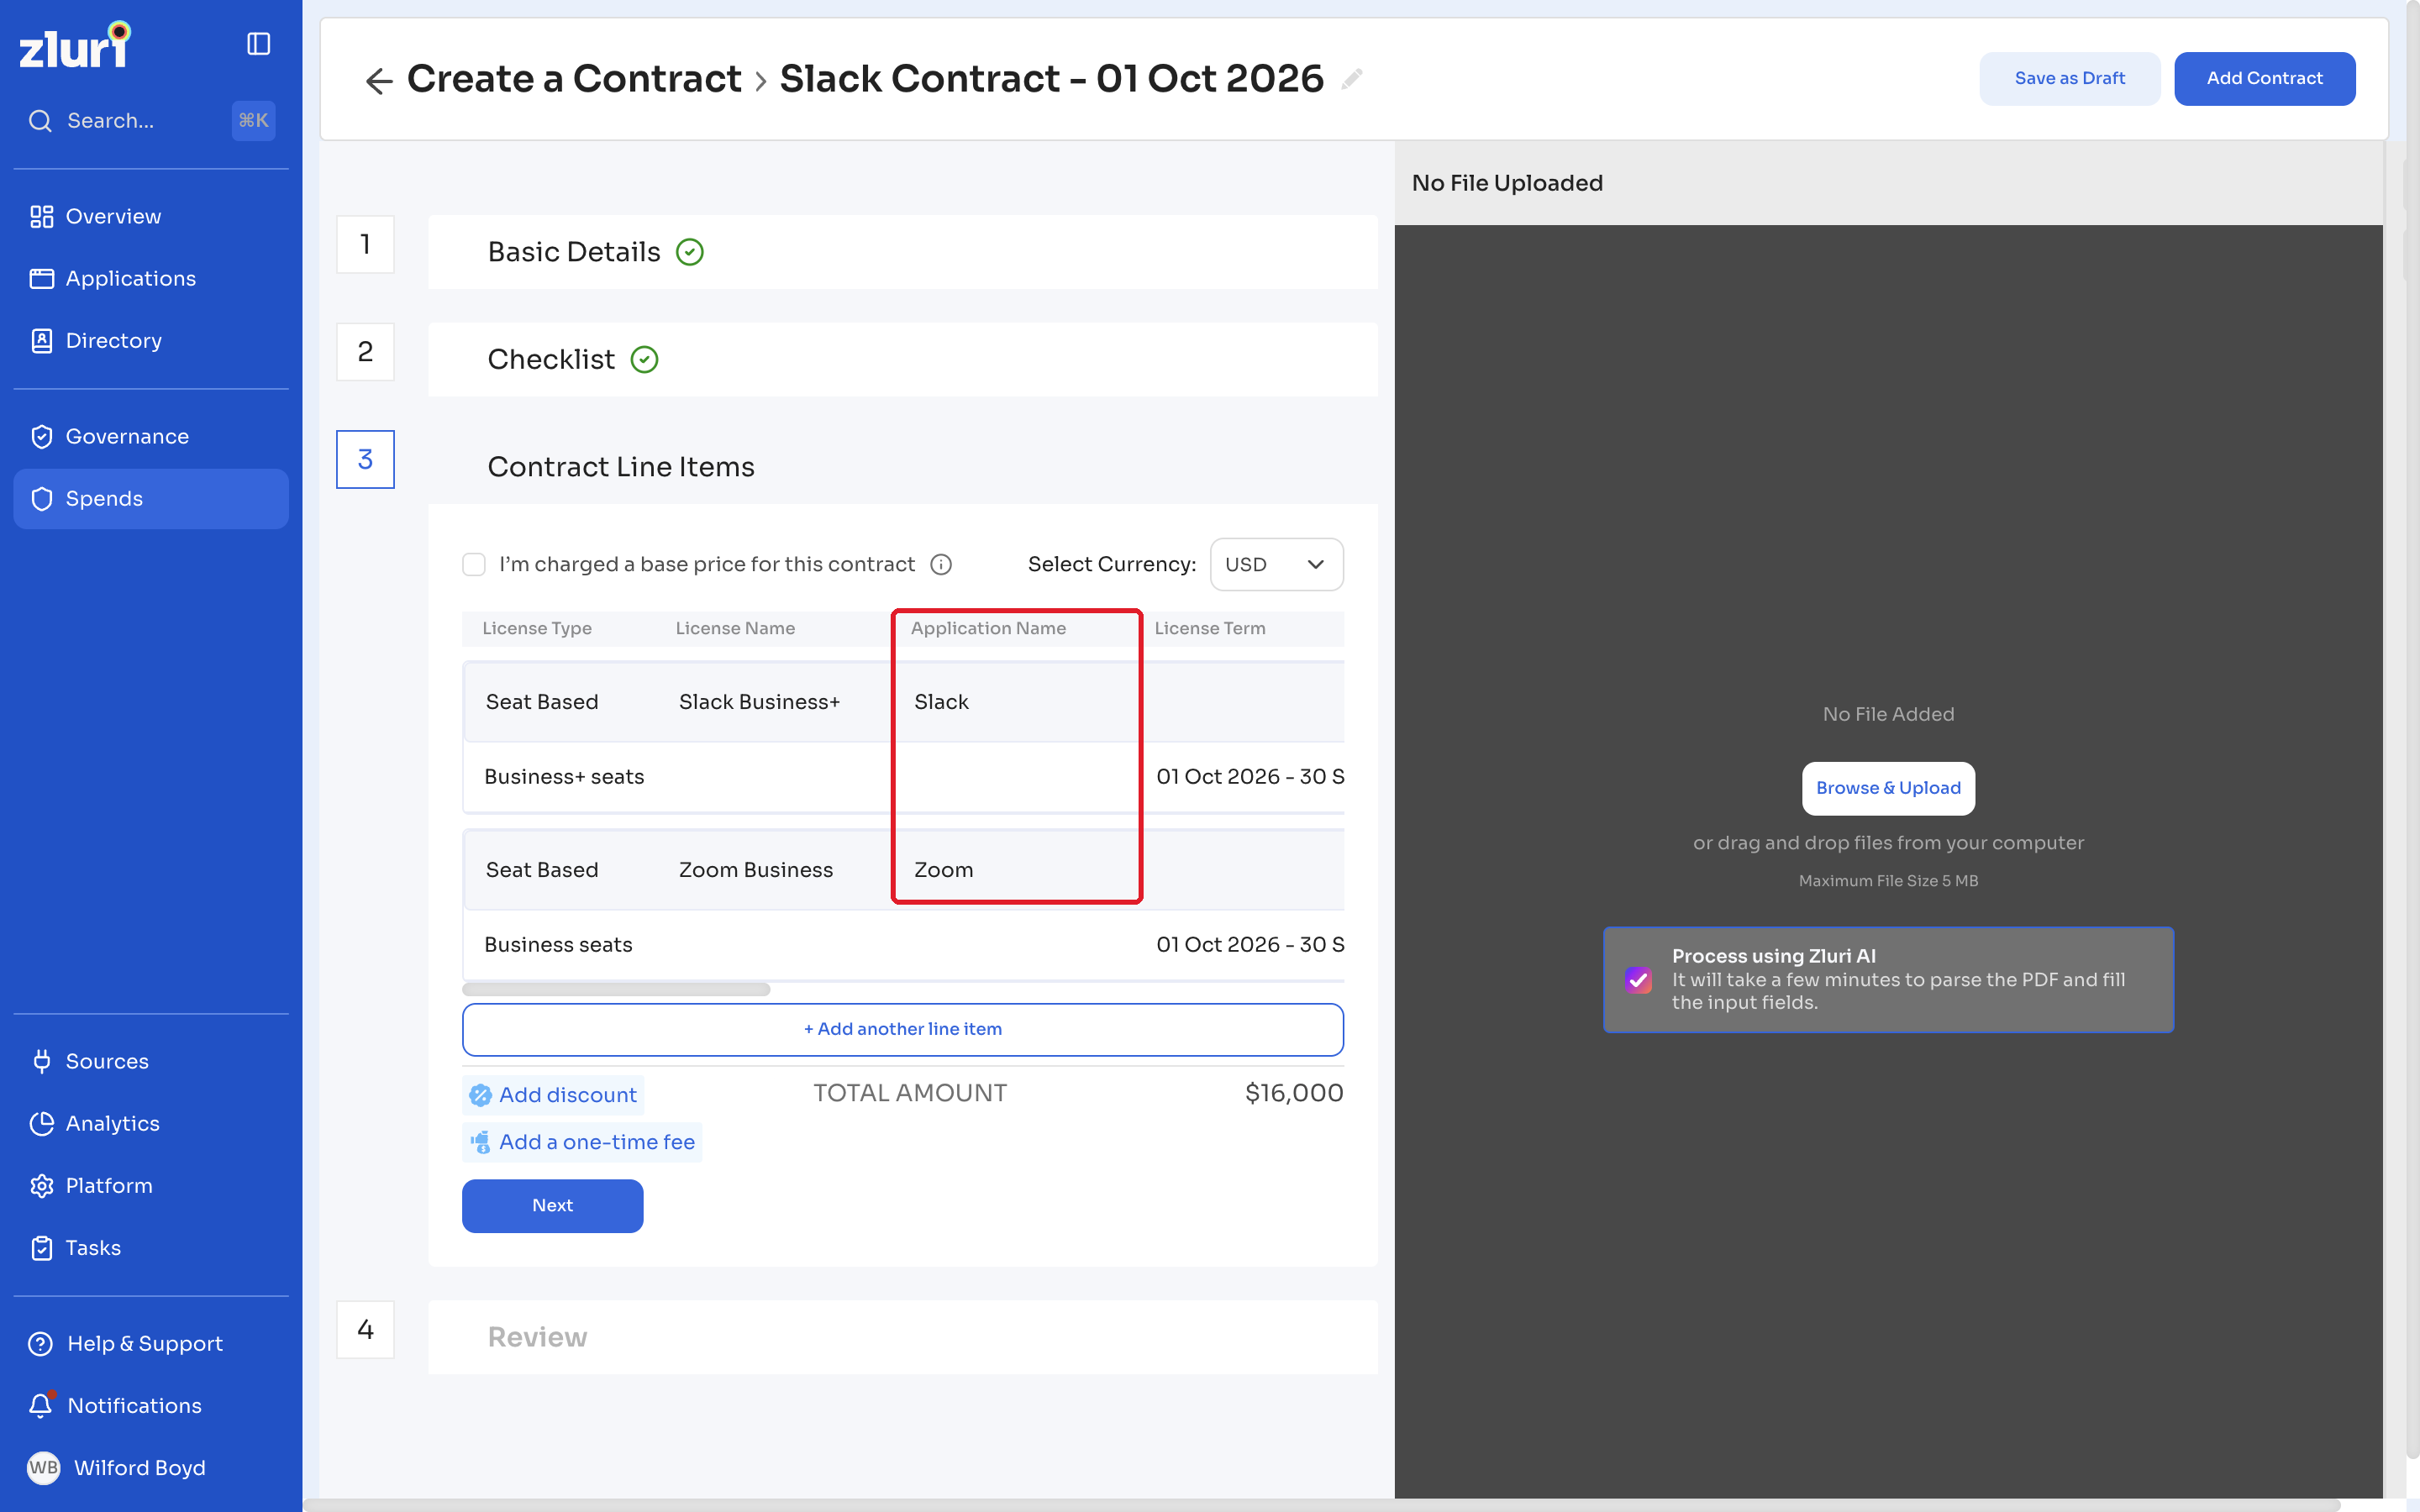Screen dimensions: 2420x1512
Task: Click the line items horizontal scrollbar
Action: pos(616,990)
